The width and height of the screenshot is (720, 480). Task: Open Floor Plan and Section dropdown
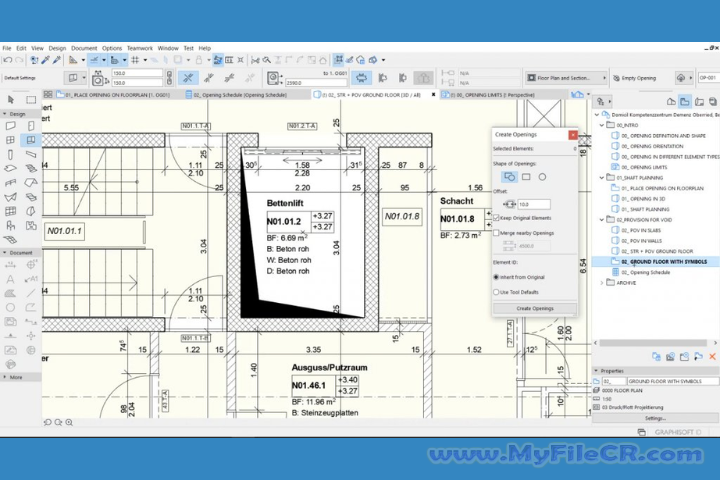pyautogui.click(x=566, y=78)
